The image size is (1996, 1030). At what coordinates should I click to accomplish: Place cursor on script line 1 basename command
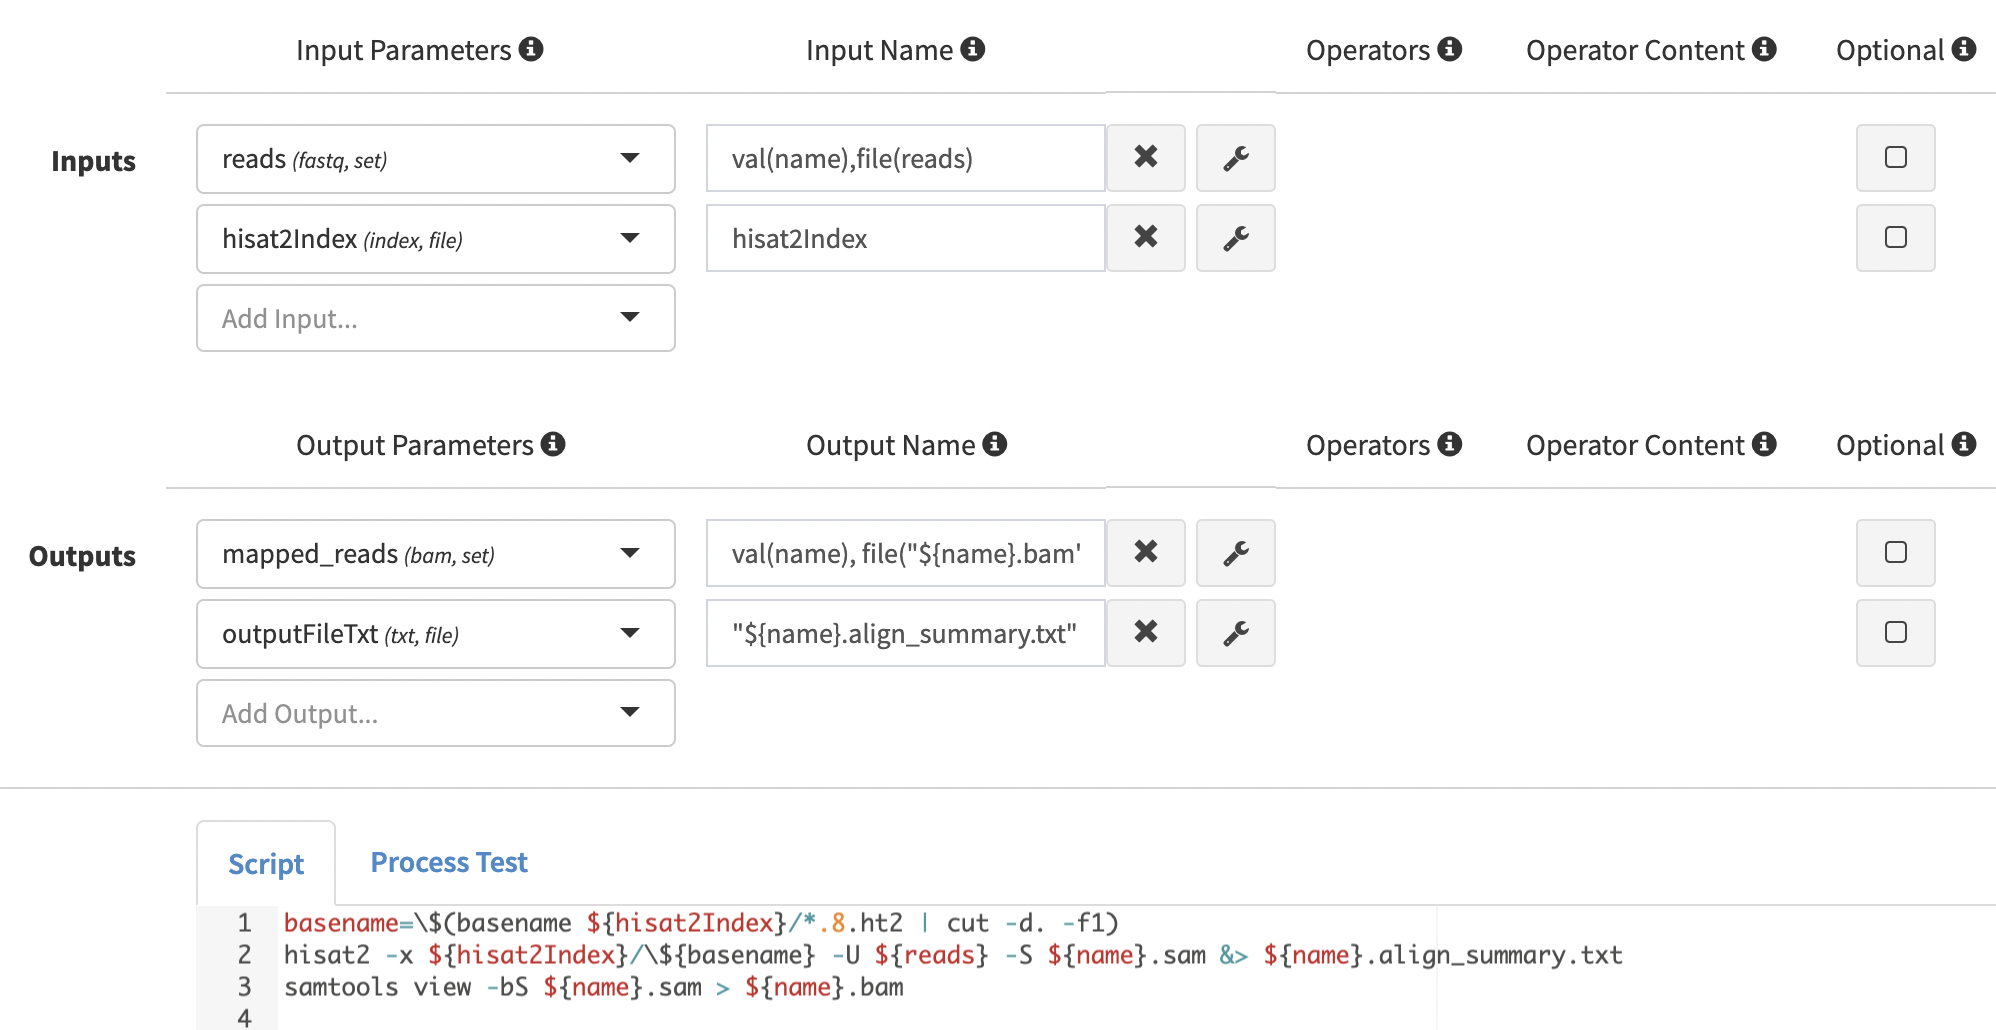coord(701,922)
